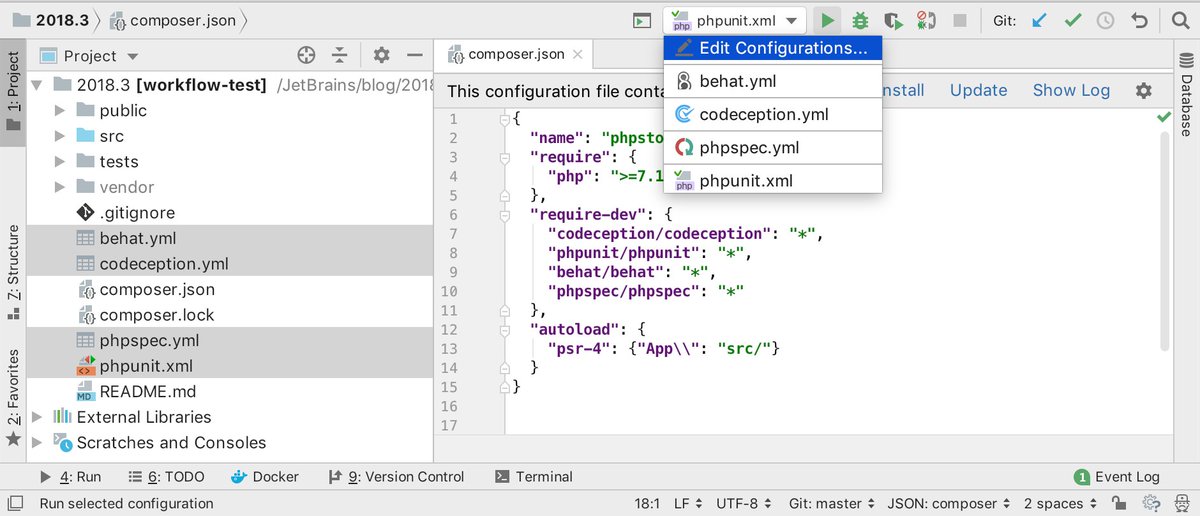Select codeception.yml in the configuration list
The height and width of the screenshot is (516, 1200).
tap(773, 114)
